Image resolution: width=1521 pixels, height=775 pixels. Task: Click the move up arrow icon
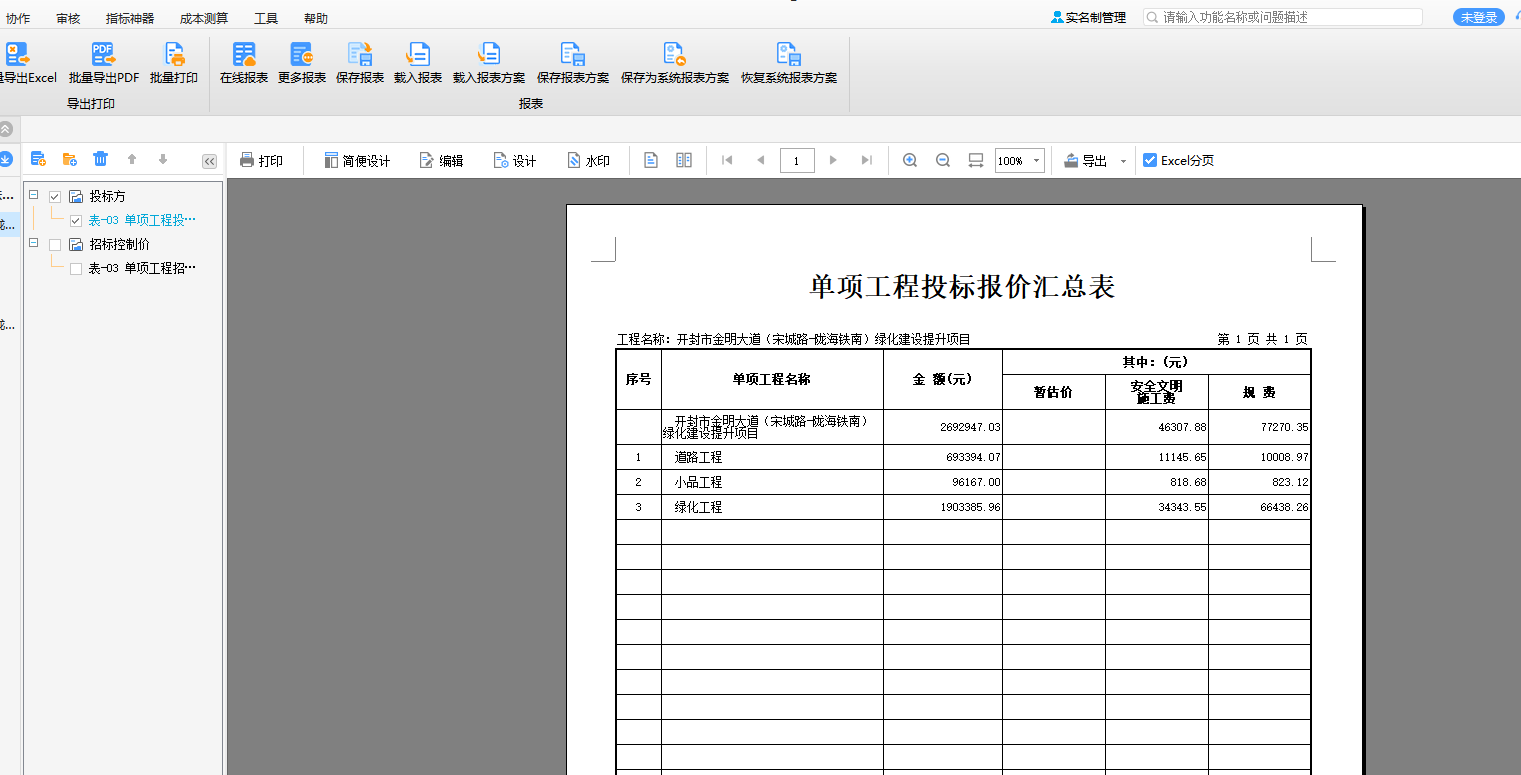132,159
